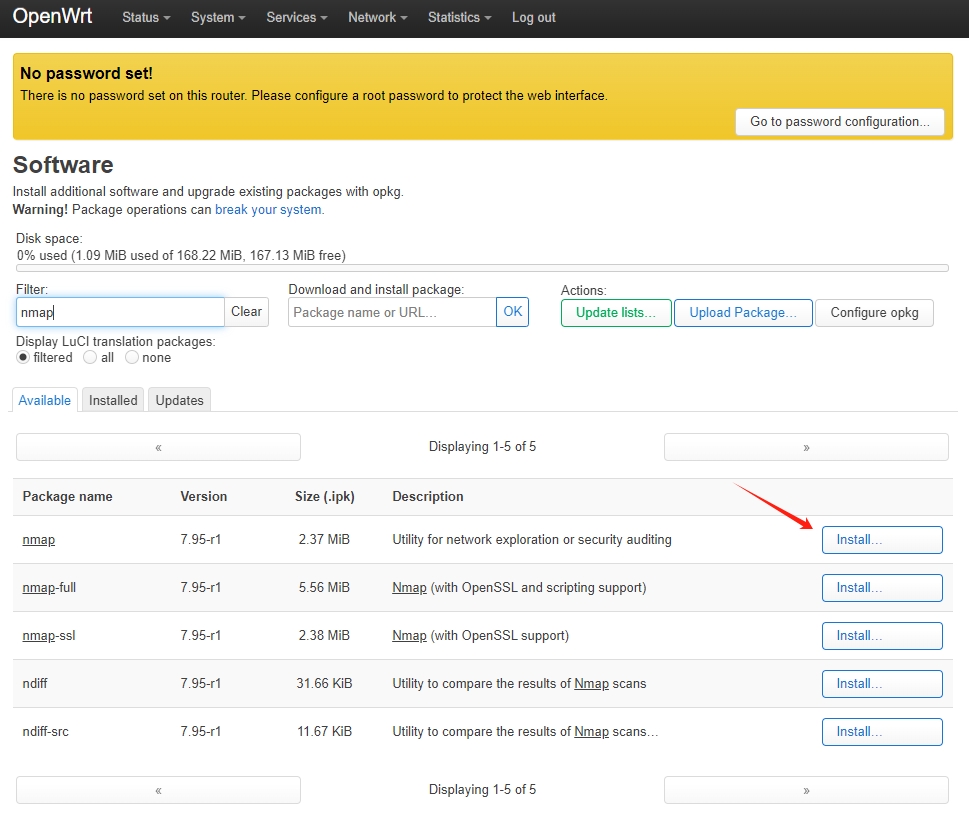Select the filtered translation option
Viewport: 969px width, 834px height.
pos(23,357)
